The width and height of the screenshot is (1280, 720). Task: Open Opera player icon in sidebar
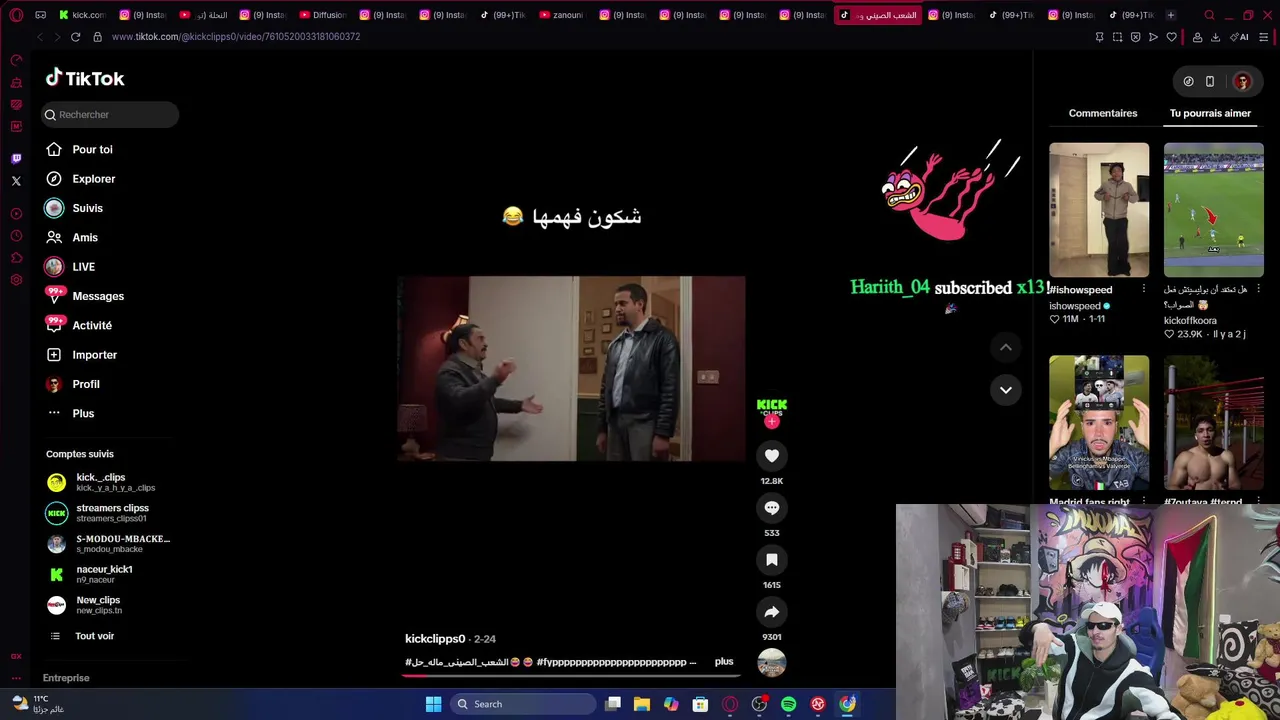click(x=16, y=214)
